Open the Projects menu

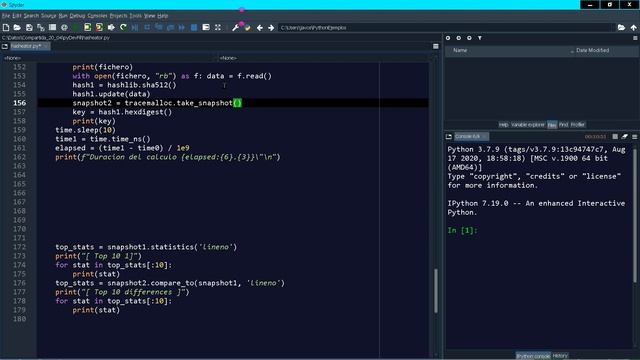pos(118,16)
